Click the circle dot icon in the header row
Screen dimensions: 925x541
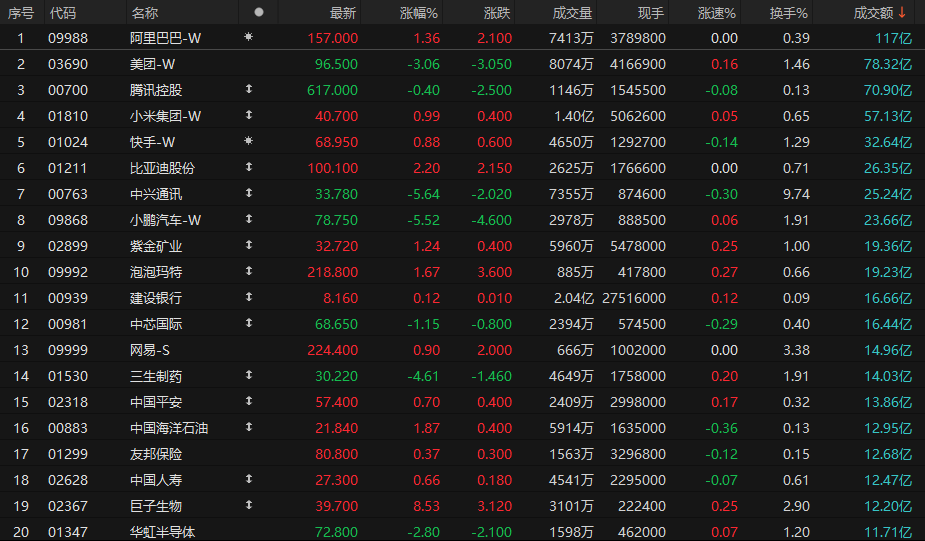click(258, 12)
